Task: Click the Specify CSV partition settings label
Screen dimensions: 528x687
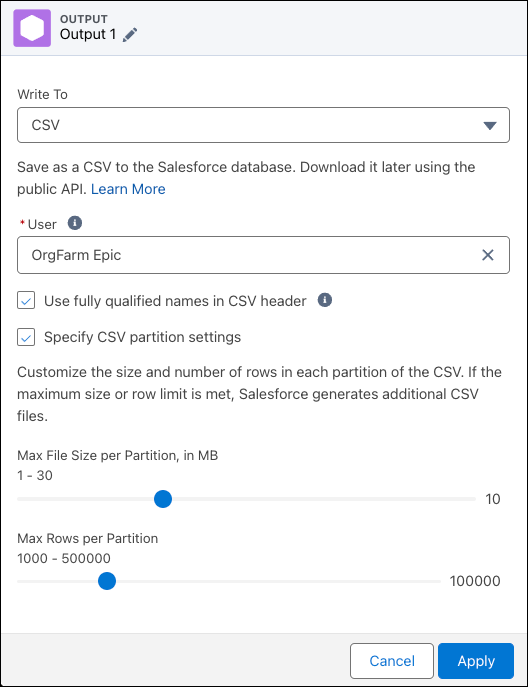Action: pos(142,337)
